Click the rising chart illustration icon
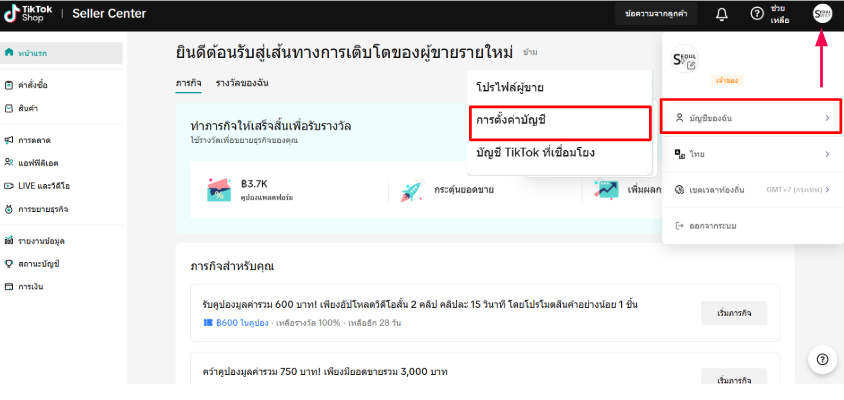The image size is (844, 400). [x=606, y=190]
